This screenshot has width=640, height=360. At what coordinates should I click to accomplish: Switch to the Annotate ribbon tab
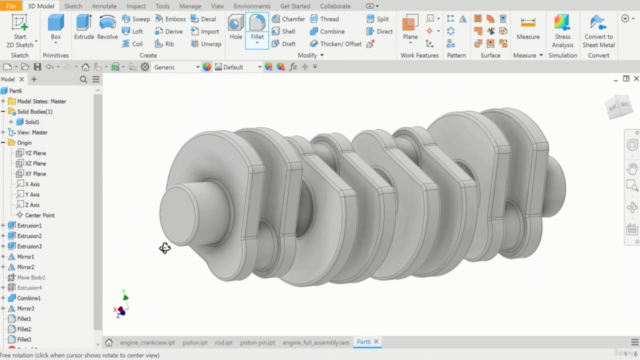point(104,6)
